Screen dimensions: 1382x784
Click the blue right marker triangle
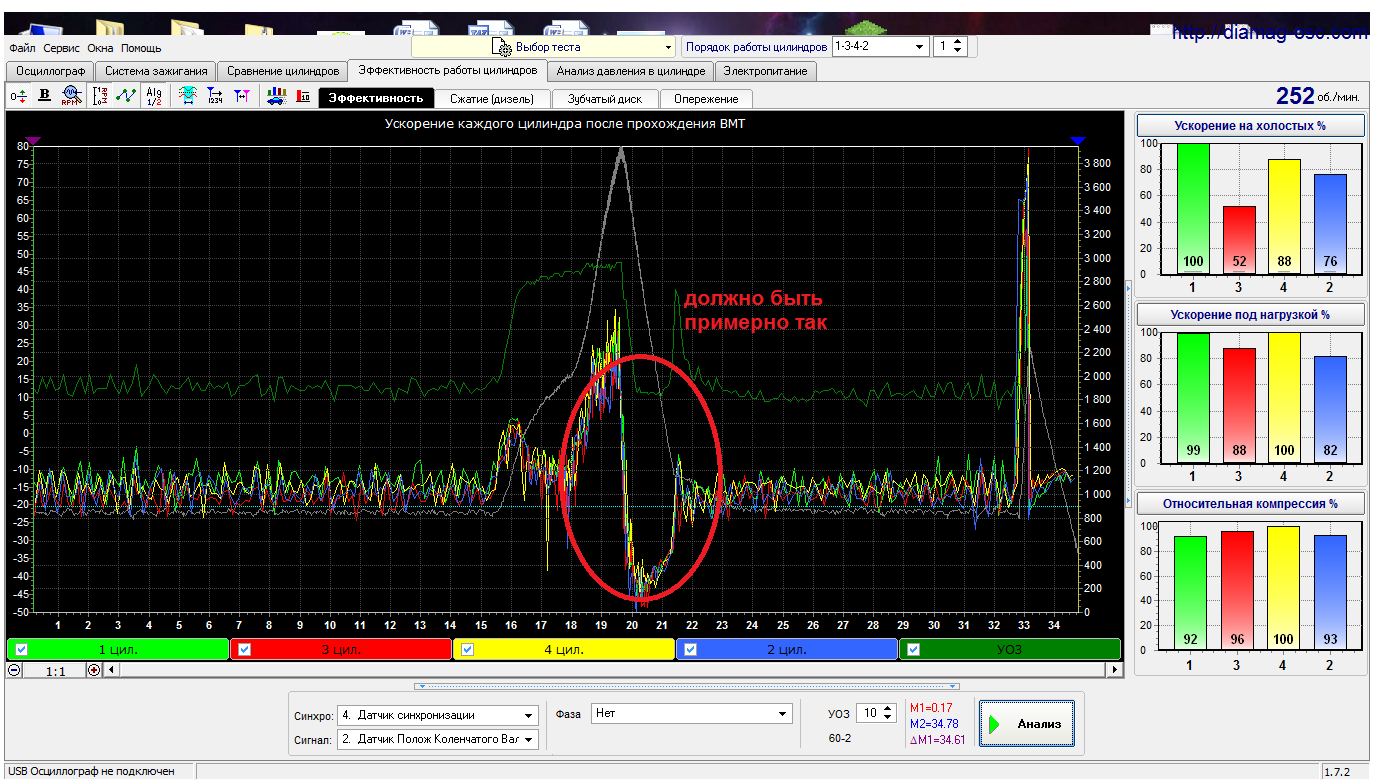pos(1077,142)
